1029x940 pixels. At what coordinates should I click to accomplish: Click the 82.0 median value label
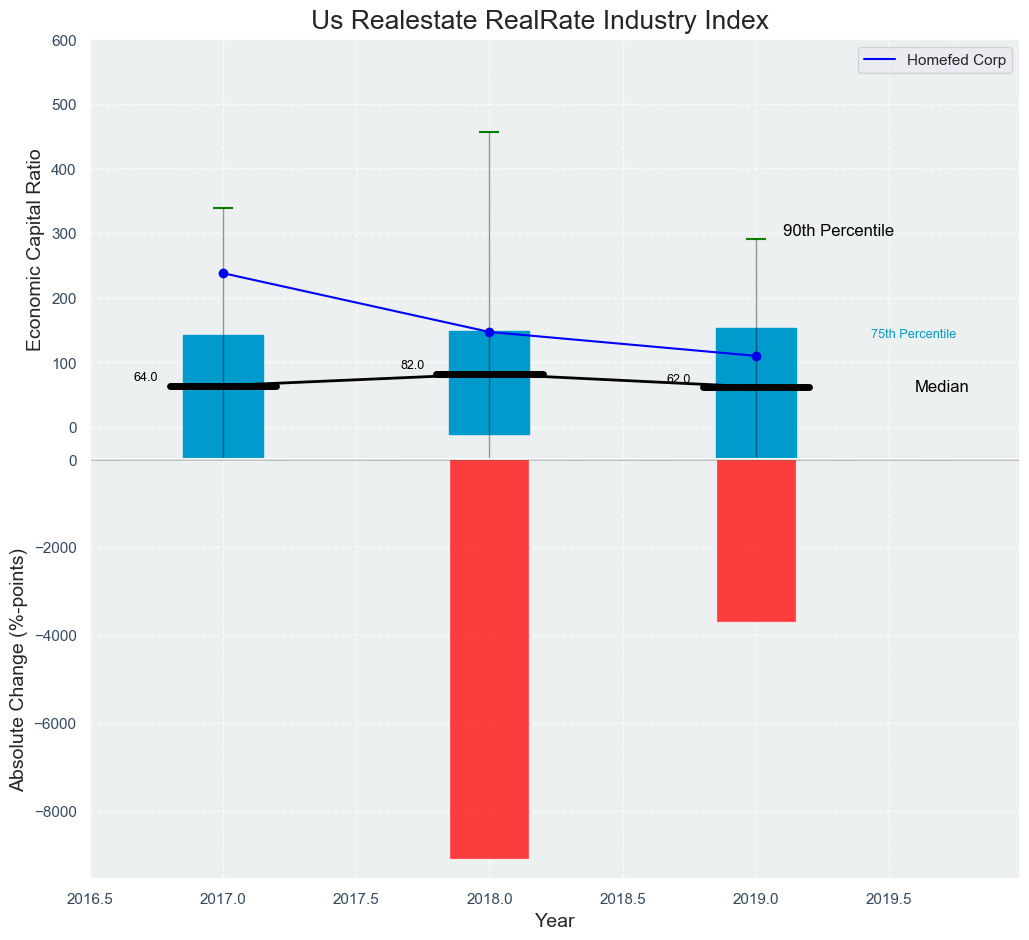point(412,365)
